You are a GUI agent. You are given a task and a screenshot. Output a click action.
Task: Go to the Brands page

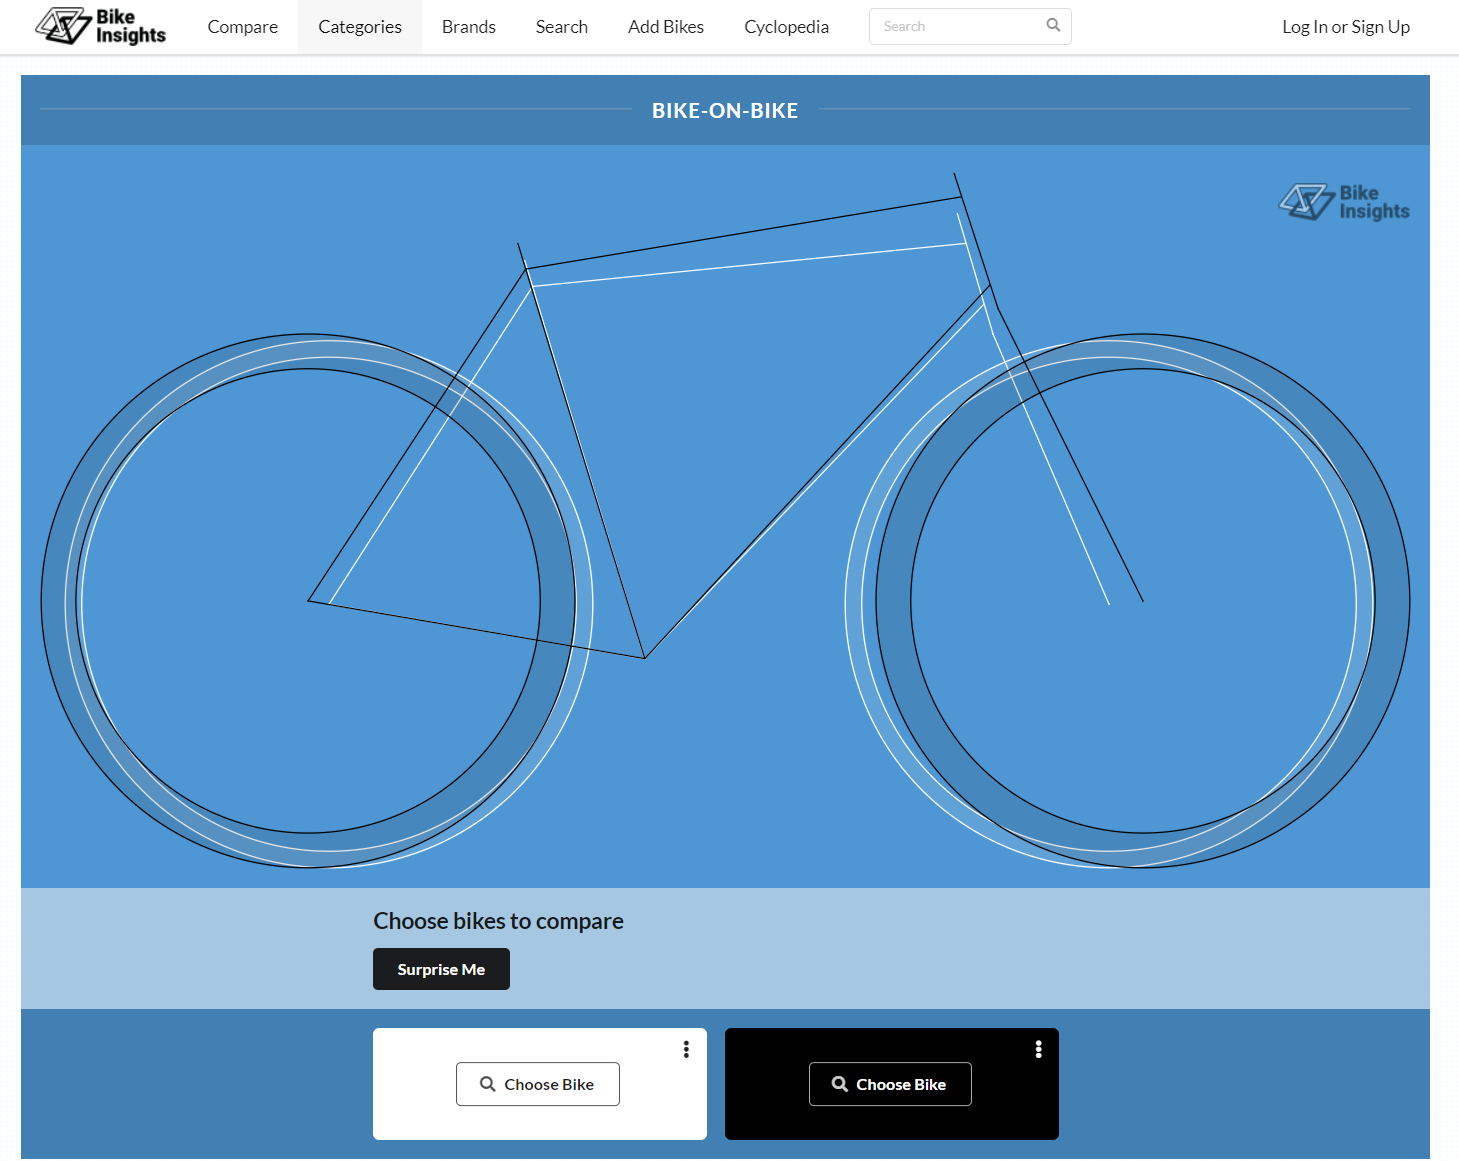[469, 27]
